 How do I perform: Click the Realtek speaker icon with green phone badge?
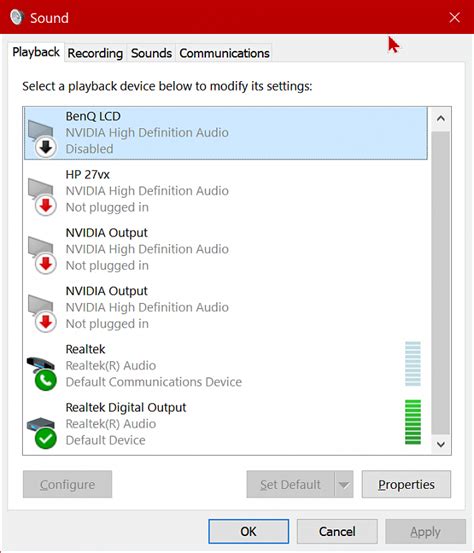41,374
